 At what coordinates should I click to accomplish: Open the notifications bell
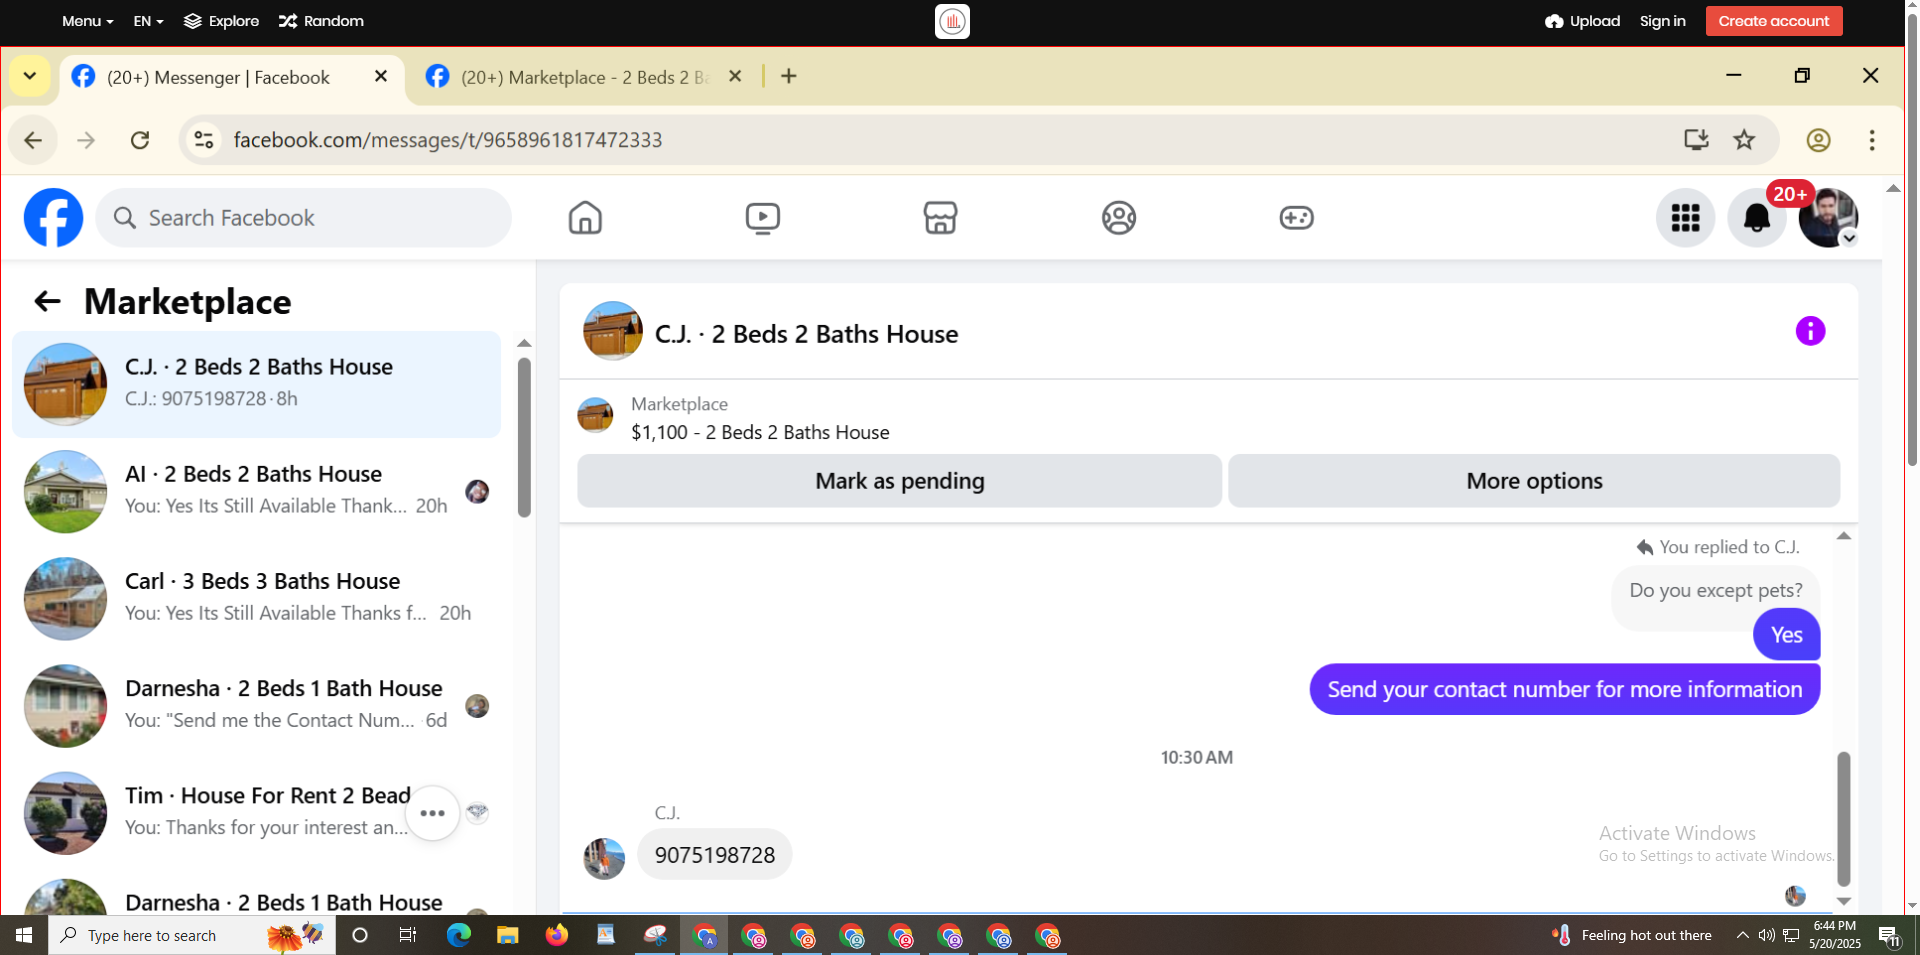[x=1756, y=217]
